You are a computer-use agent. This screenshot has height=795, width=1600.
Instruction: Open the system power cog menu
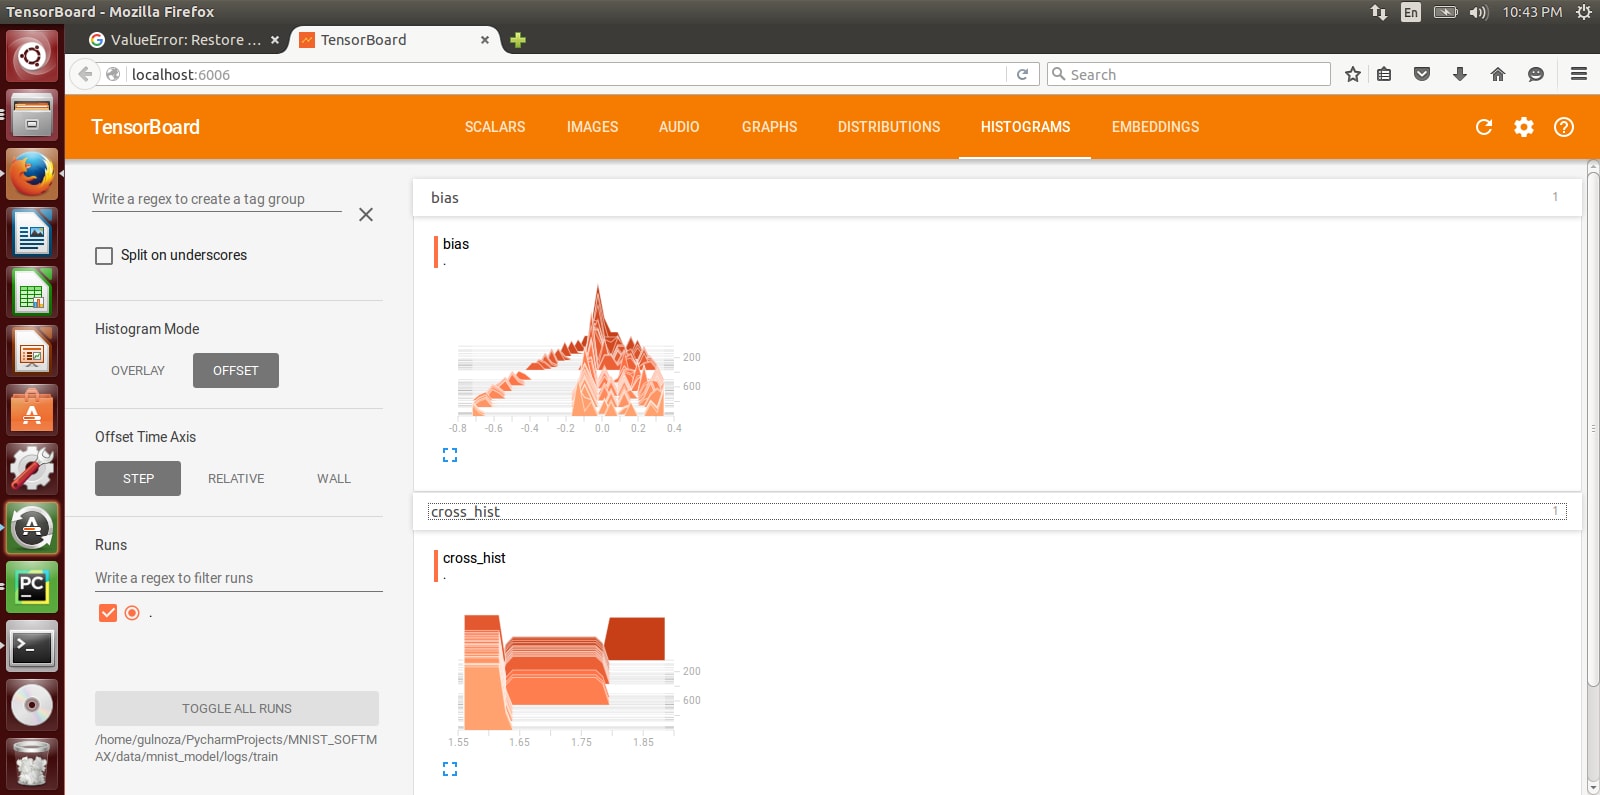tap(1584, 12)
